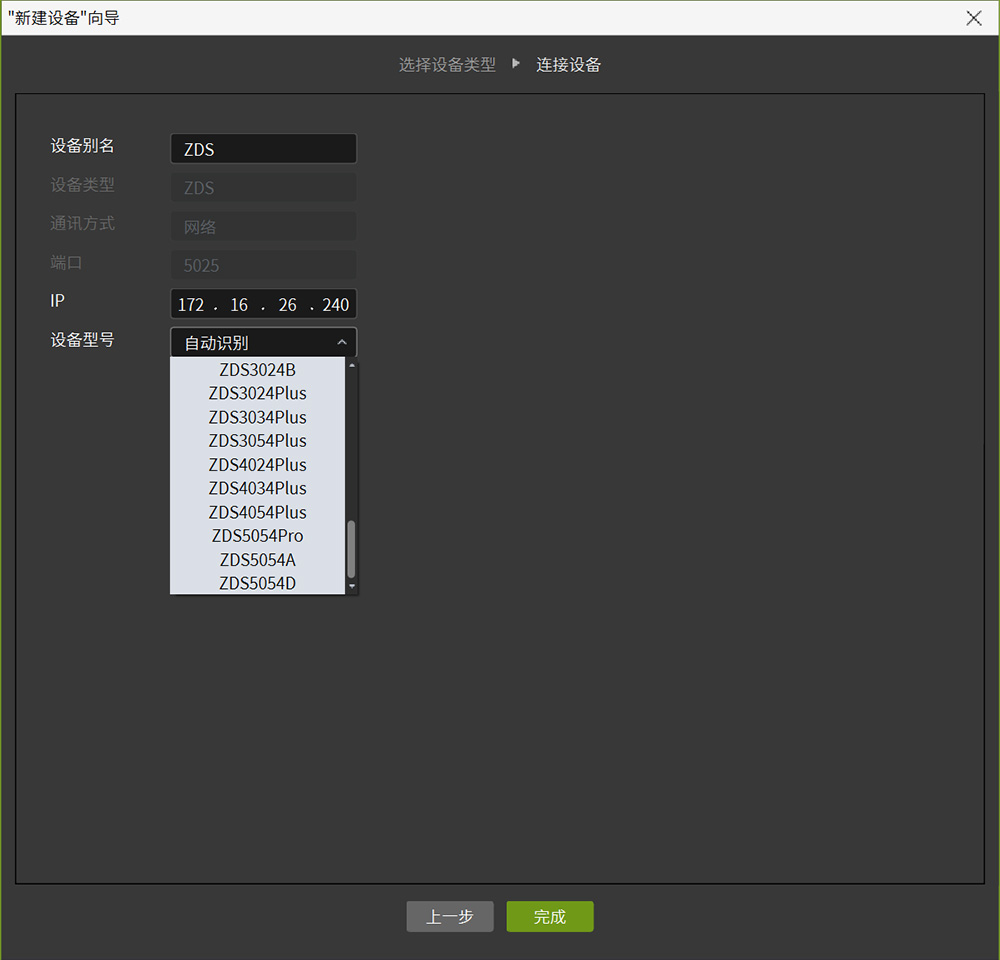Click the dropdown list scroll-down arrow
The height and width of the screenshot is (960, 1000).
coord(351,586)
